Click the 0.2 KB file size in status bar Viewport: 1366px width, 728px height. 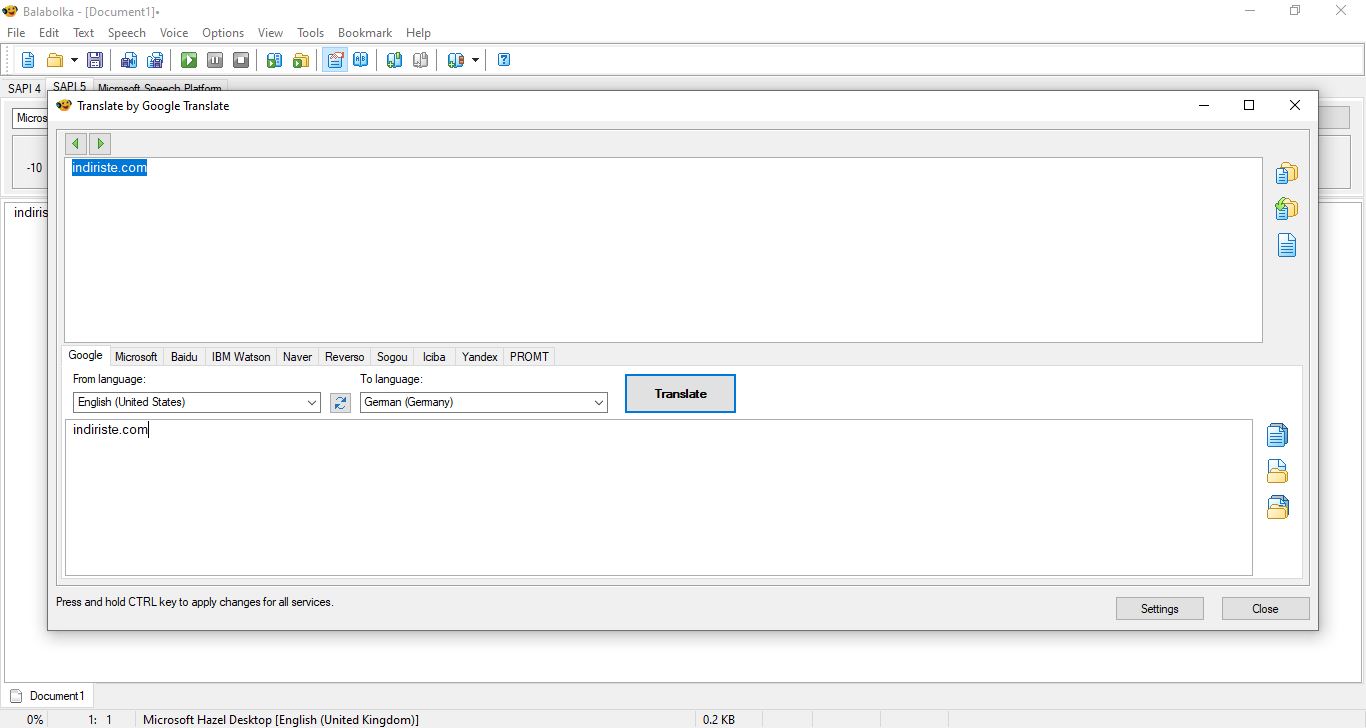pos(719,720)
